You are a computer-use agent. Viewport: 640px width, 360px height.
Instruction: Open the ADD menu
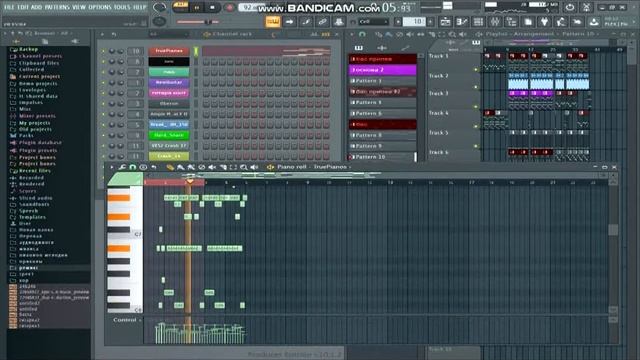click(x=36, y=7)
